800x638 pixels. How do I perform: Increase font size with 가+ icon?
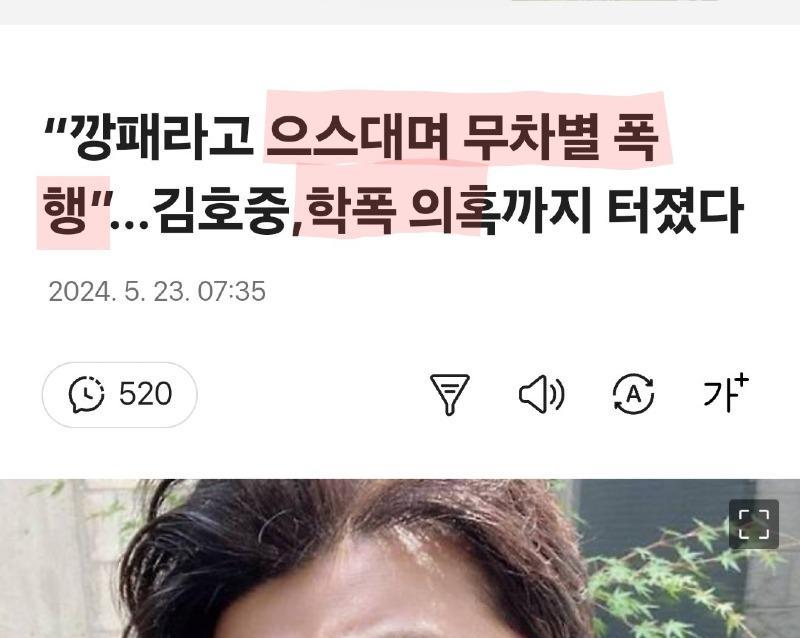click(725, 394)
